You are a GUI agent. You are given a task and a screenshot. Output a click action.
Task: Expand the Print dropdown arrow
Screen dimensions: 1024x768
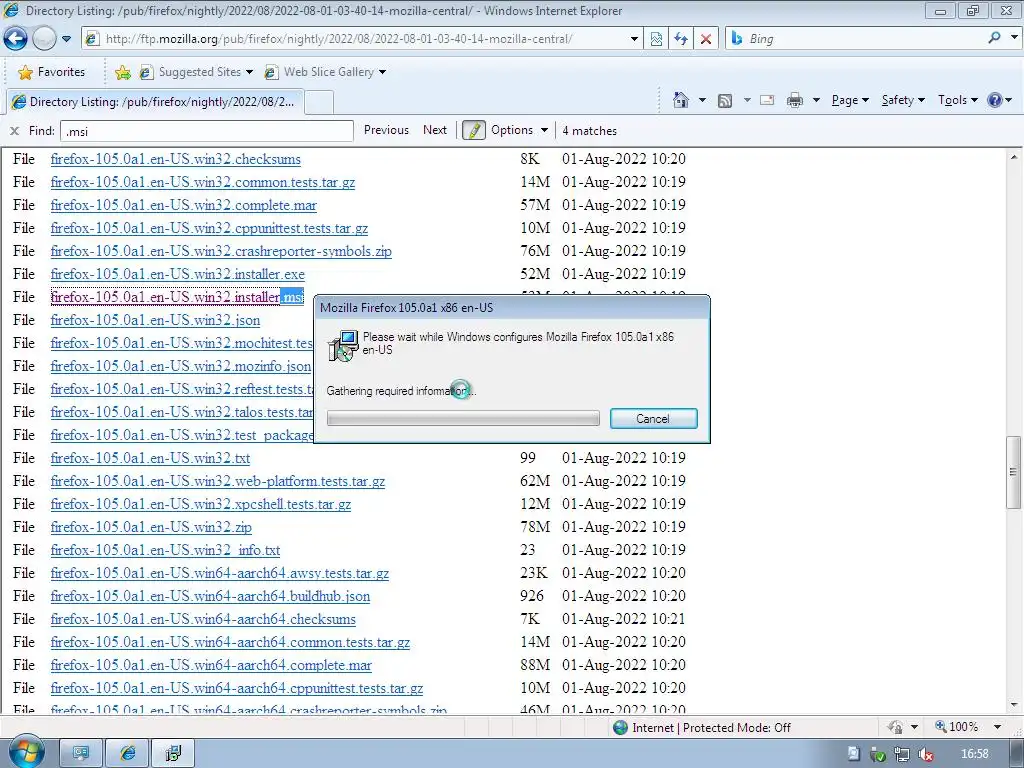point(816,100)
